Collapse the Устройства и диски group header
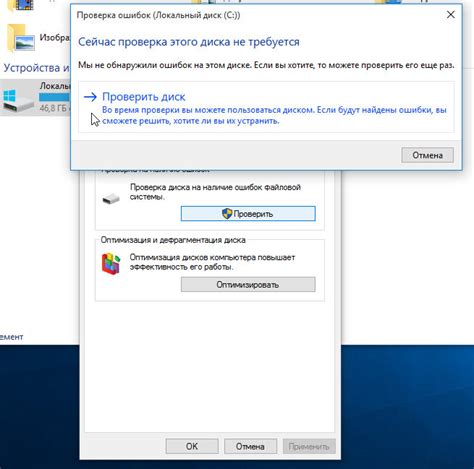The image size is (474, 469). click(x=37, y=68)
